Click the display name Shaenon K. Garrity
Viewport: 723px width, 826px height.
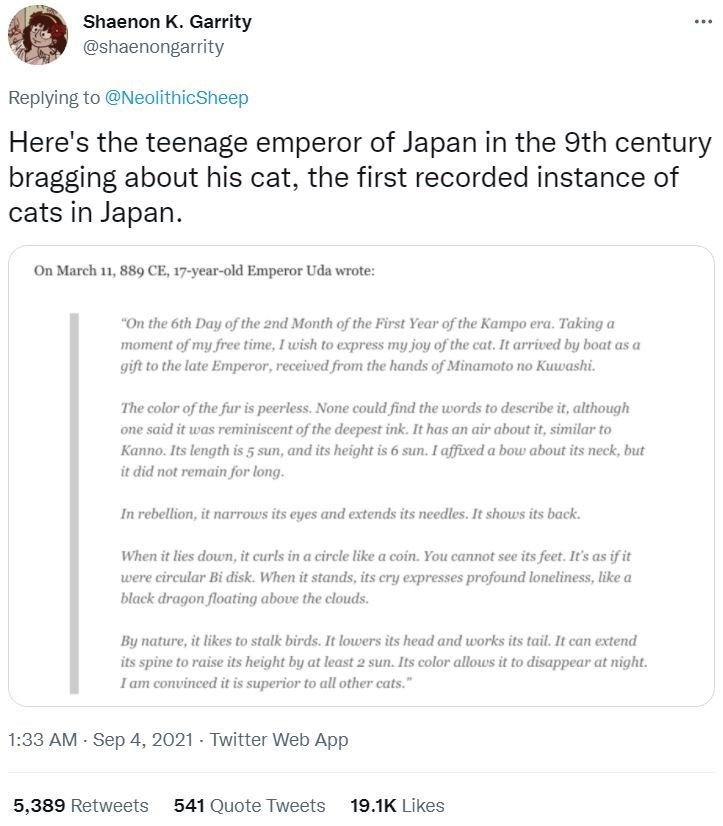(166, 21)
